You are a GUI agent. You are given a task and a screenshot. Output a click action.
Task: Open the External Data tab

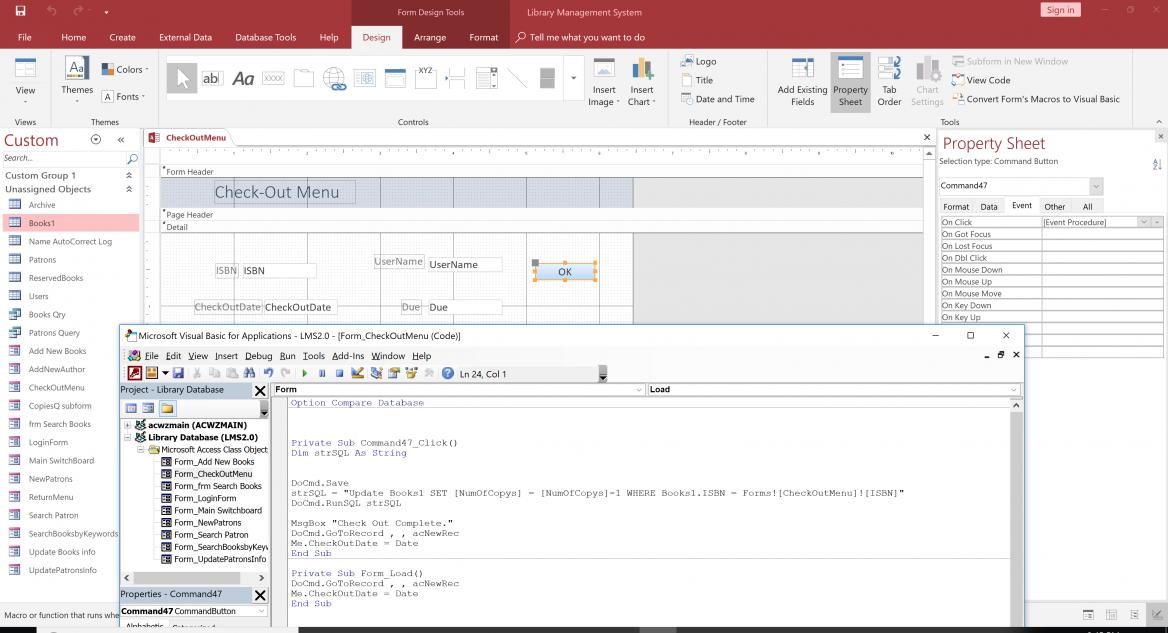(x=185, y=37)
